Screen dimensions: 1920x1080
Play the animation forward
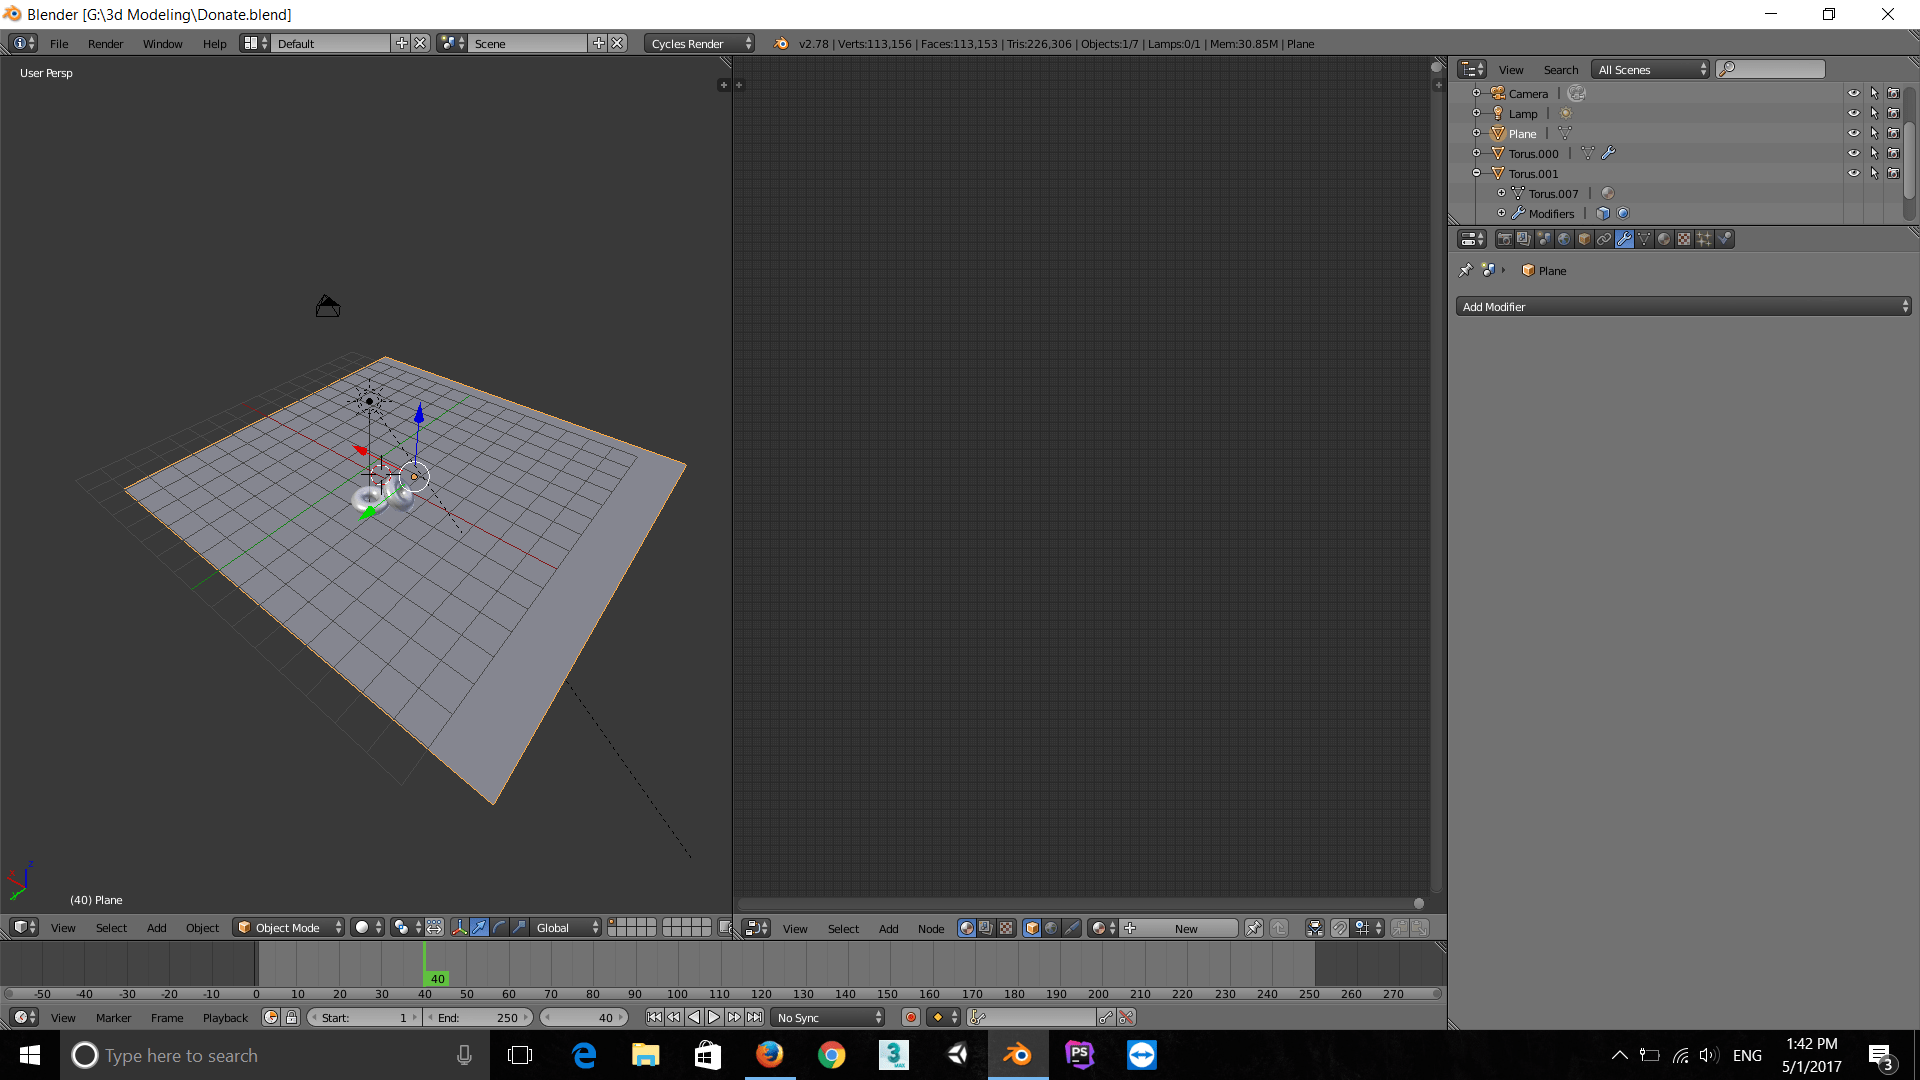coord(714,1017)
